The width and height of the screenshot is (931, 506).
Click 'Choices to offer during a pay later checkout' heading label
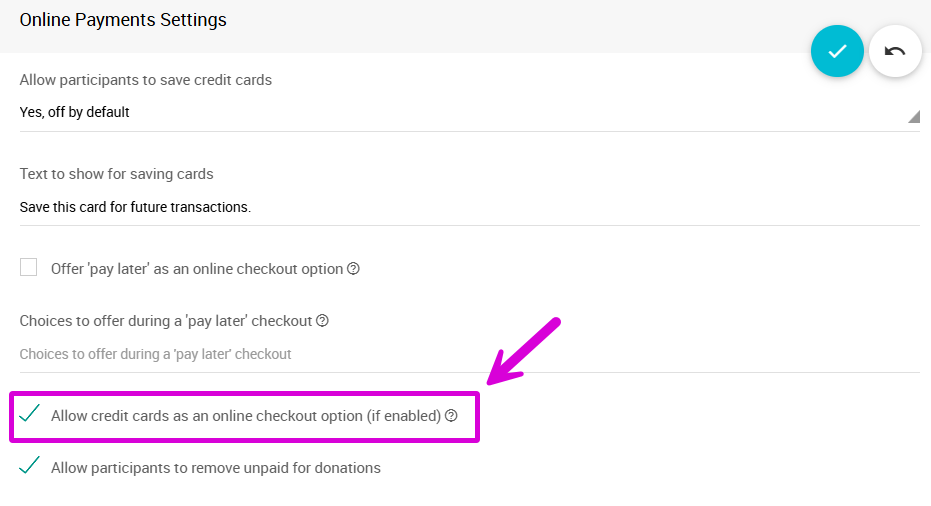[x=166, y=321]
